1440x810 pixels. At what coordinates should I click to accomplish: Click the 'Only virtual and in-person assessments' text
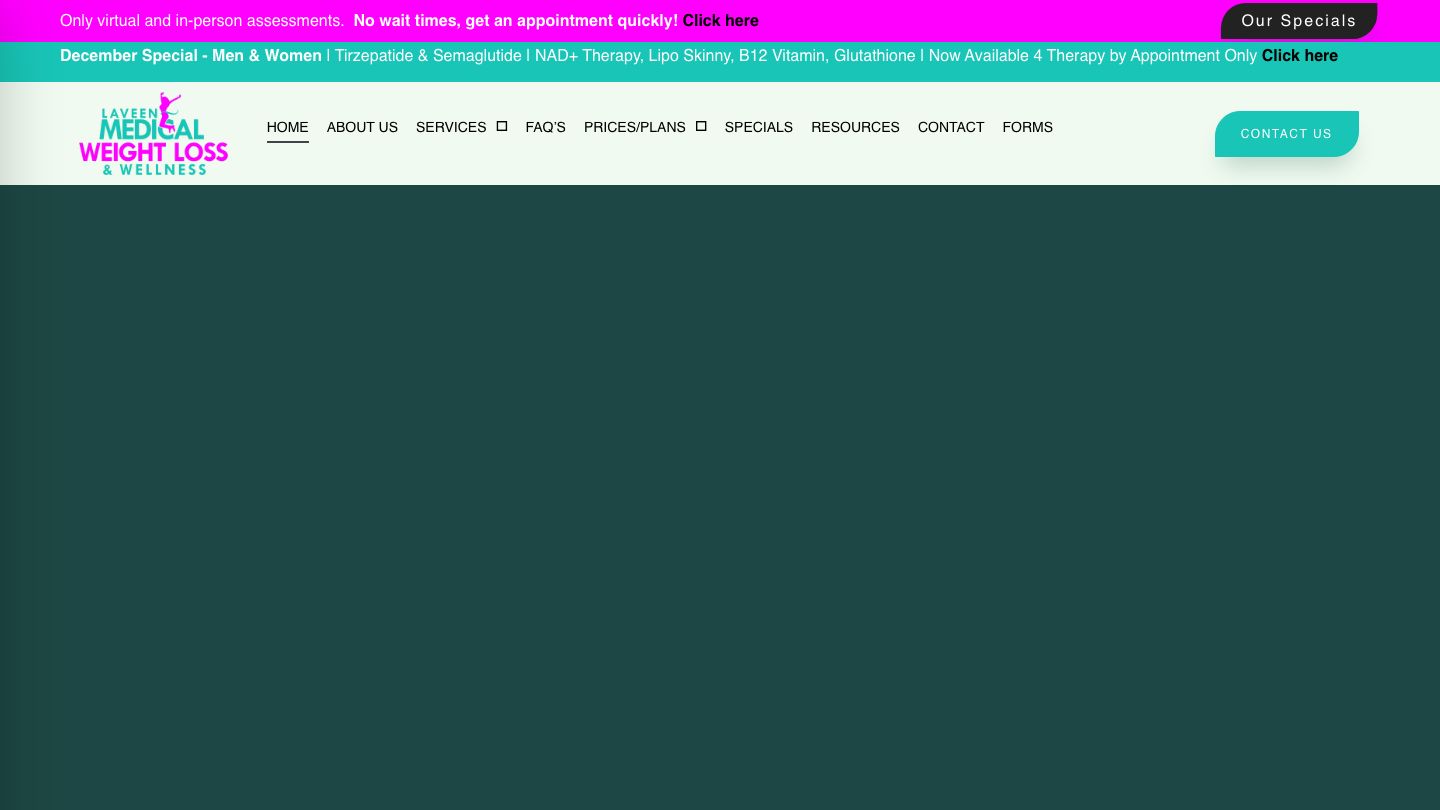pyautogui.click(x=201, y=21)
